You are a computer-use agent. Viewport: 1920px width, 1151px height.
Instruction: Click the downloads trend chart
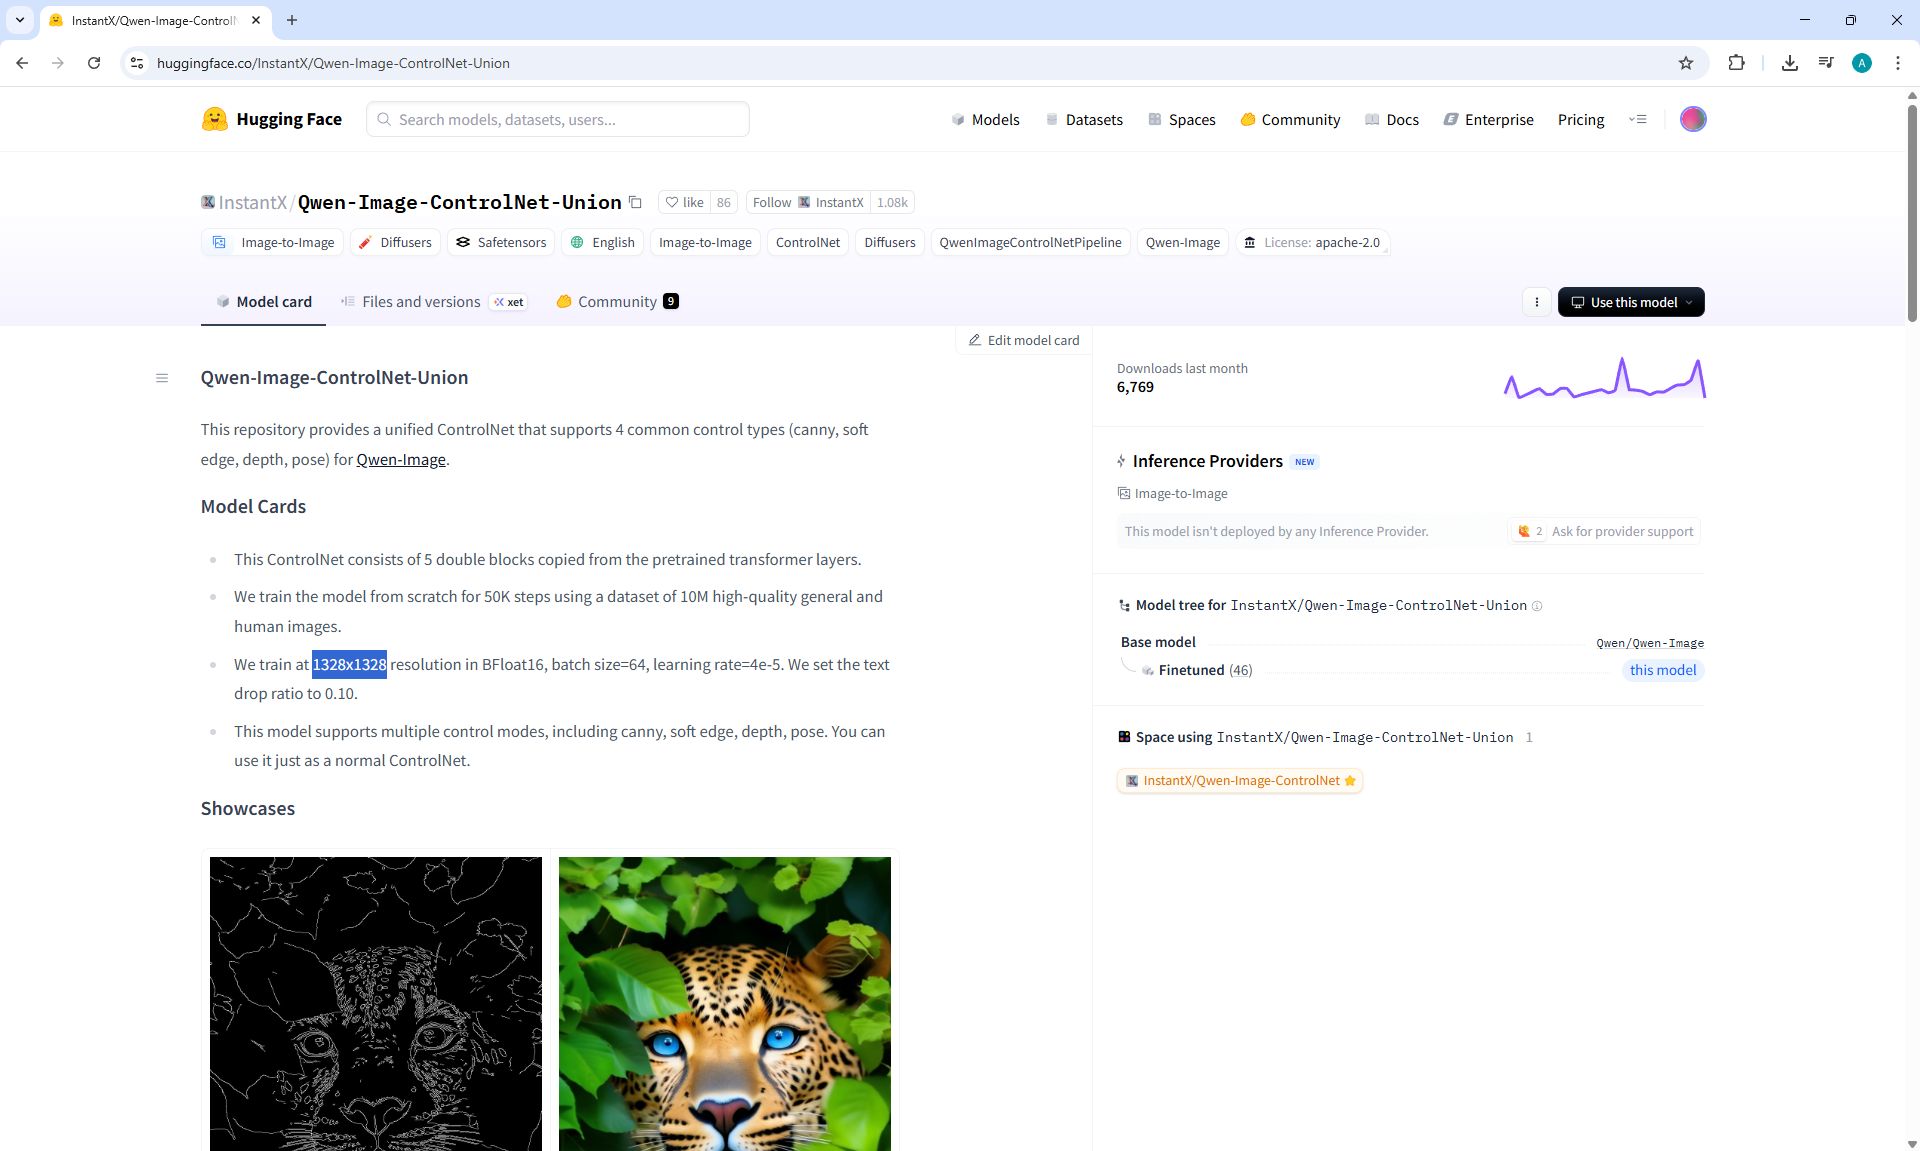pos(1604,379)
